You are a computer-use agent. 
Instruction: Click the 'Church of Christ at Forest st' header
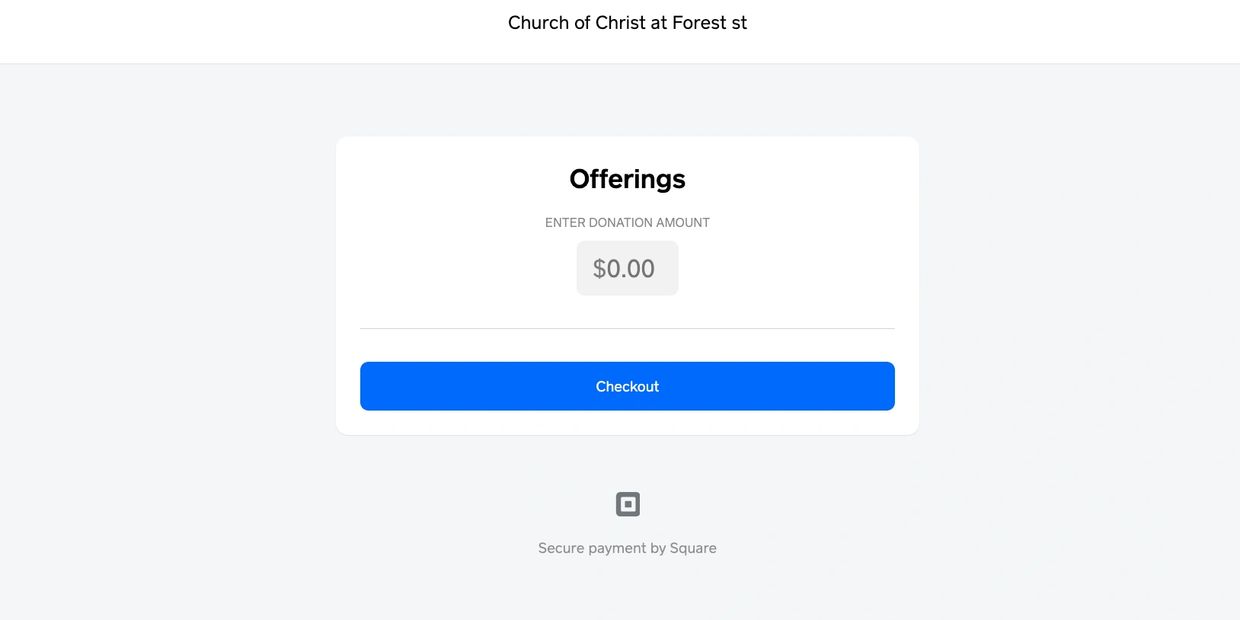pos(627,22)
